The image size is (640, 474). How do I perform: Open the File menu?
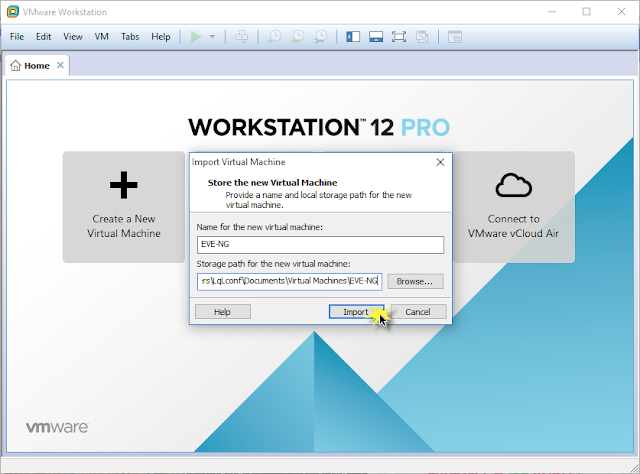17,37
